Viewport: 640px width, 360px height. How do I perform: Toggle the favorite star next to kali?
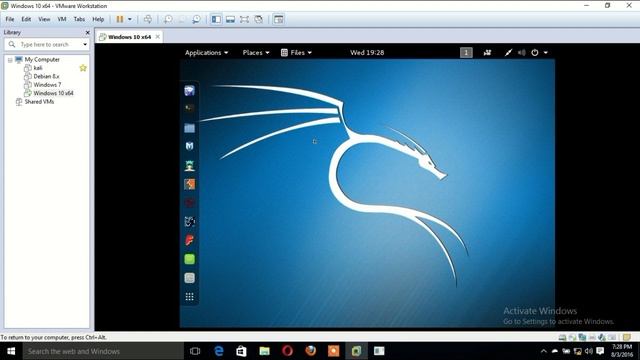[83, 68]
